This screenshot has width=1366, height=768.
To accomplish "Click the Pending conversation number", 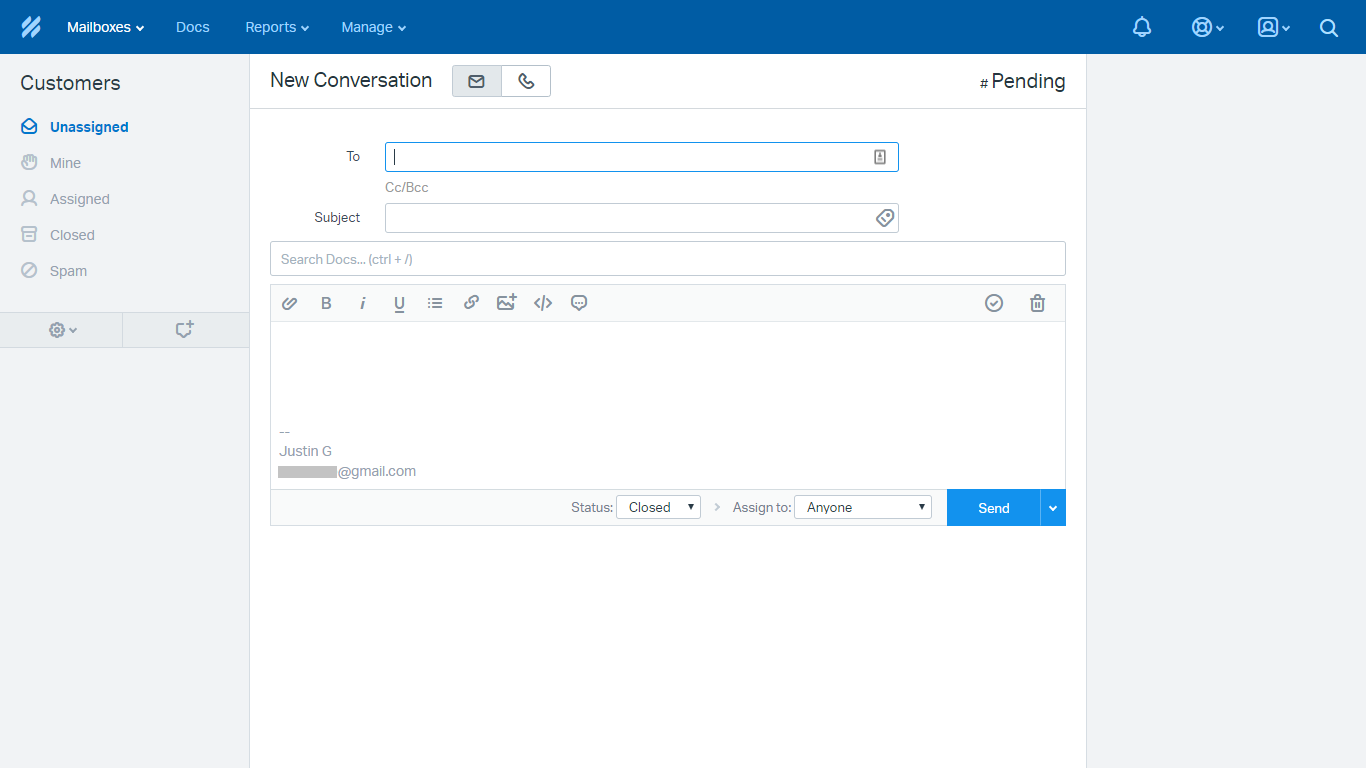I will click(1022, 82).
